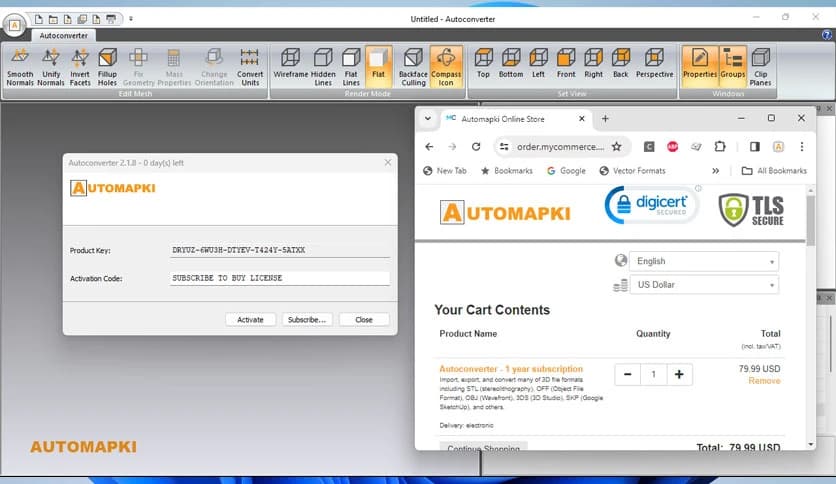Click the quantity field showing 1
Viewport: 836px width, 484px height.
tap(653, 374)
